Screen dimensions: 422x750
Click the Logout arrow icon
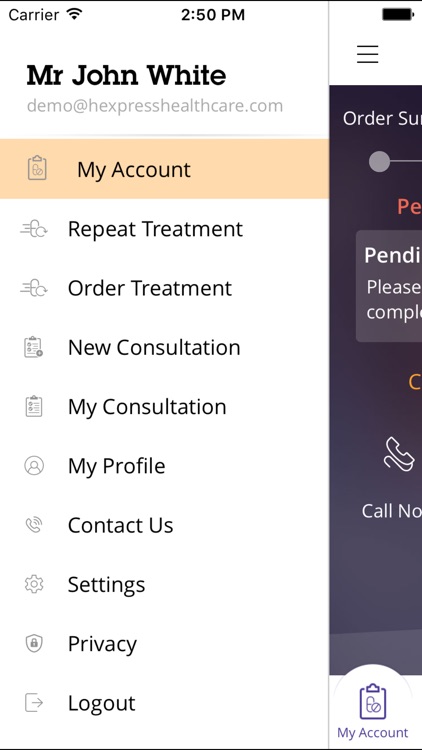(34, 703)
